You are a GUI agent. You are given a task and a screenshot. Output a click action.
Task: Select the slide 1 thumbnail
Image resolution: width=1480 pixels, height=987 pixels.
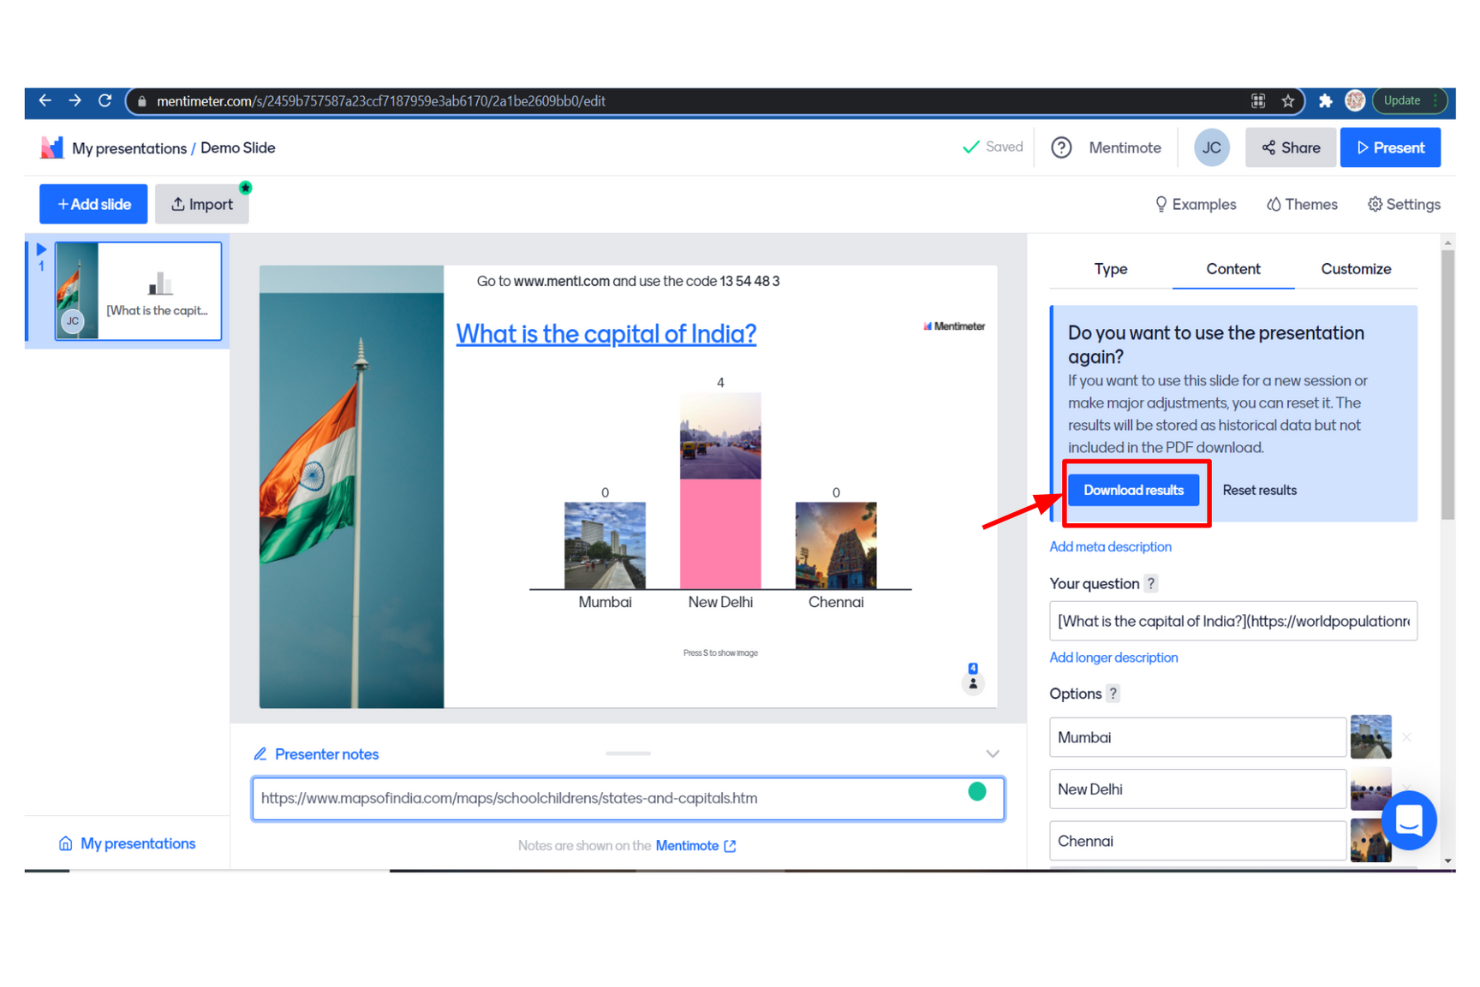138,291
